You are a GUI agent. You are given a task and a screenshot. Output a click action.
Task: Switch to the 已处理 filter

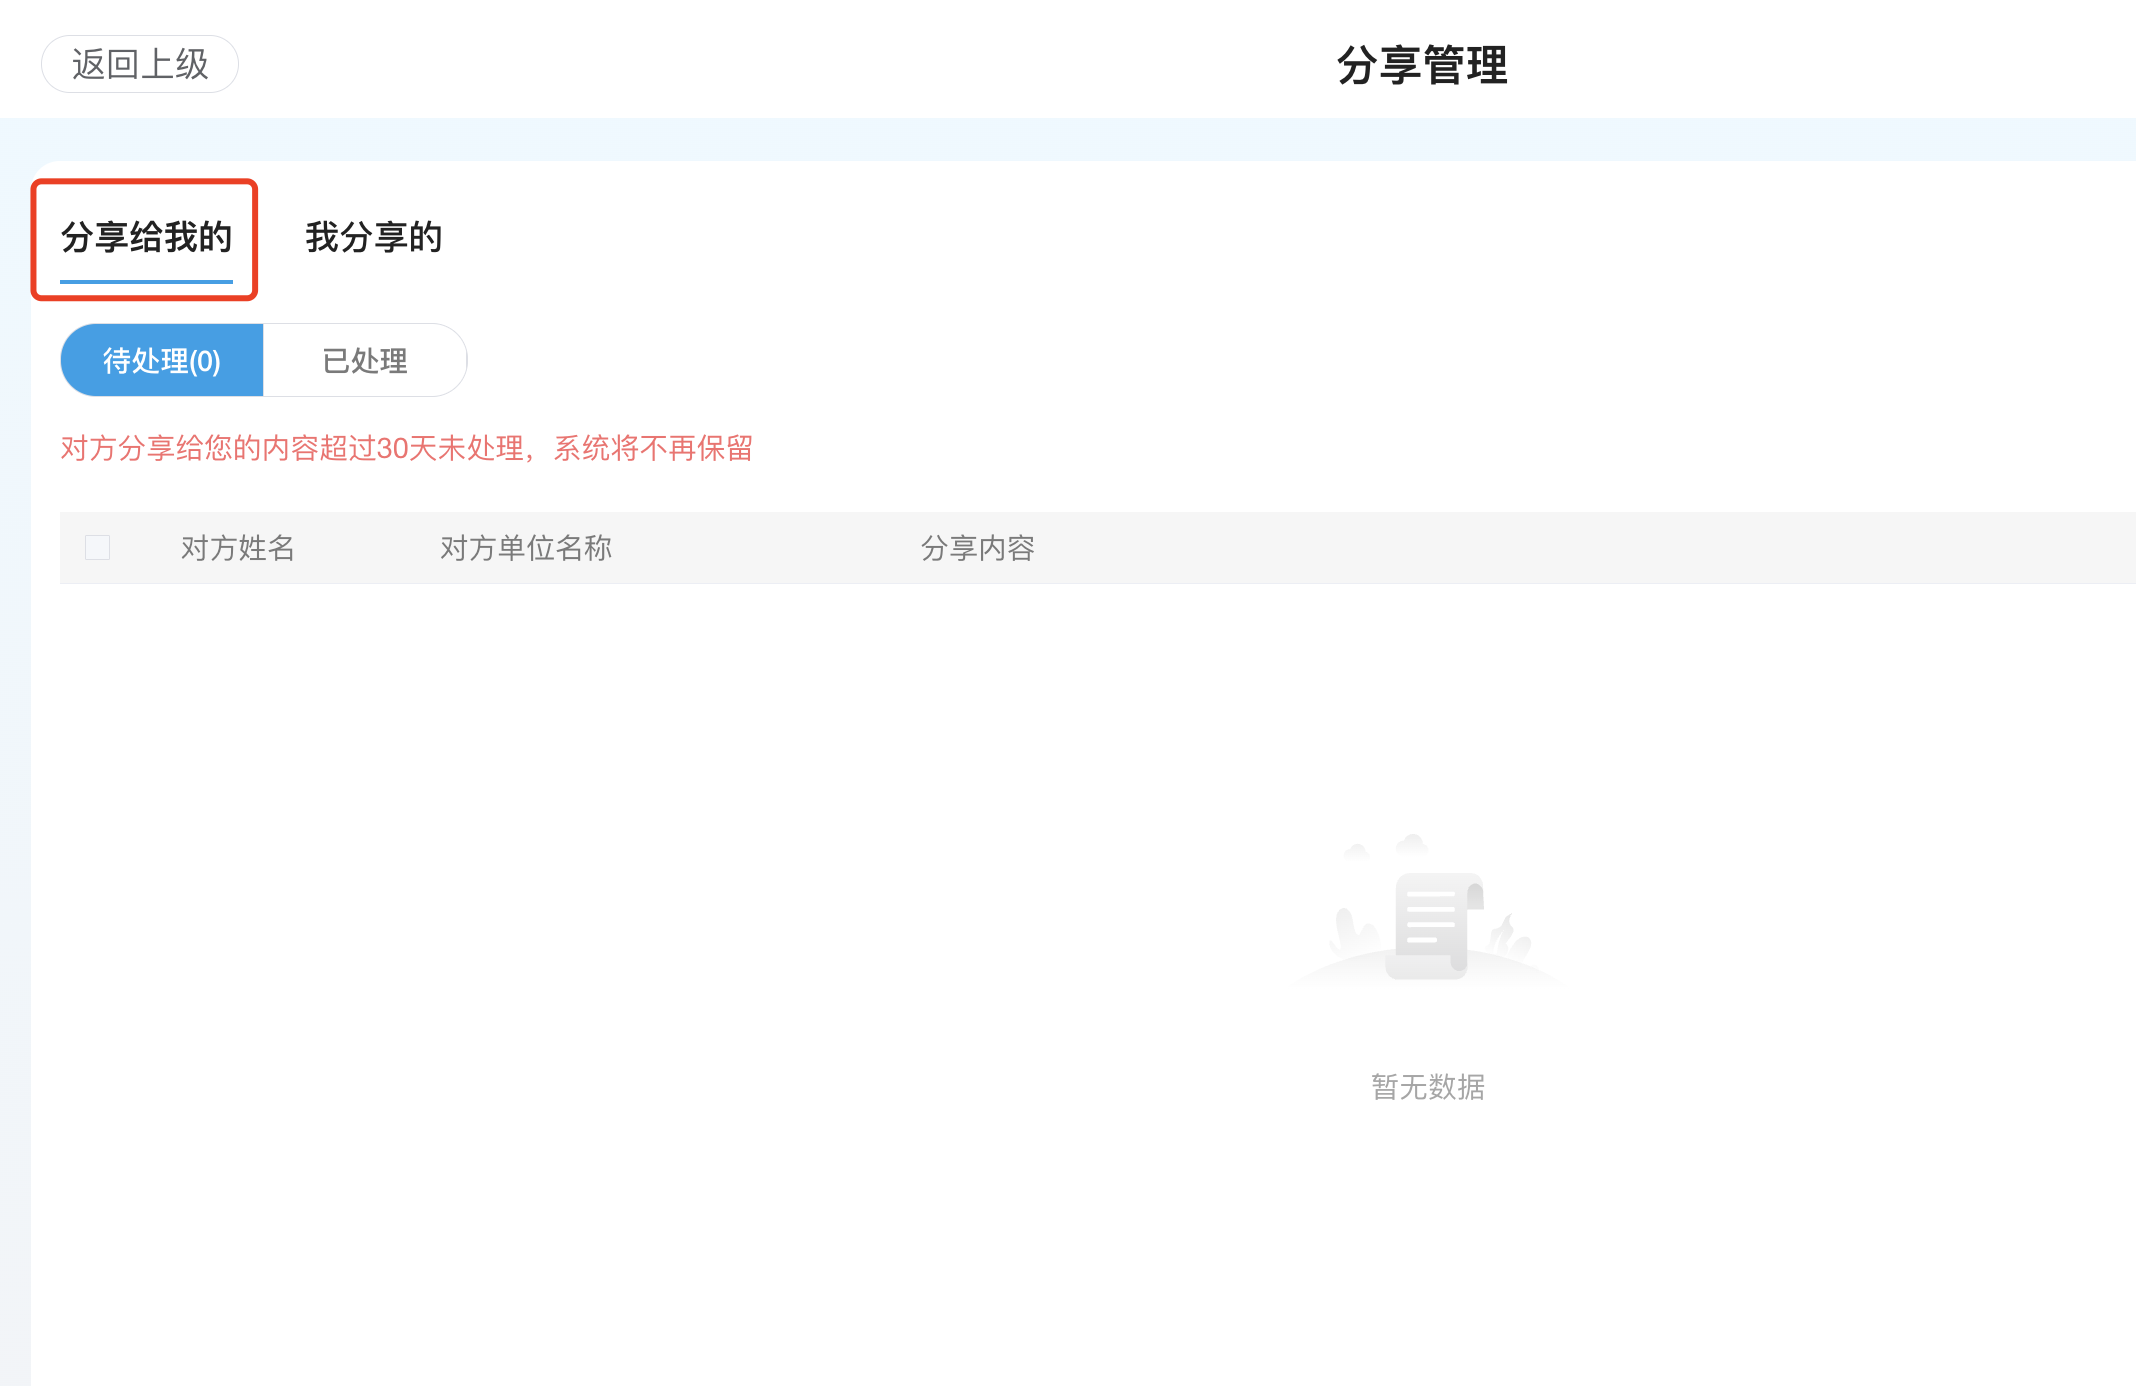(x=365, y=360)
